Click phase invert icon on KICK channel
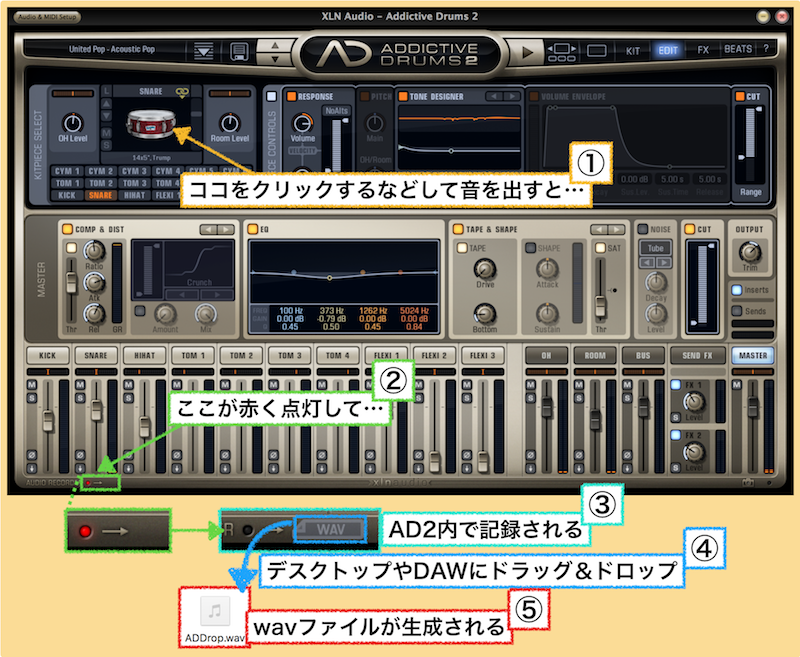Screen dimensions: 800x657 tap(32, 454)
